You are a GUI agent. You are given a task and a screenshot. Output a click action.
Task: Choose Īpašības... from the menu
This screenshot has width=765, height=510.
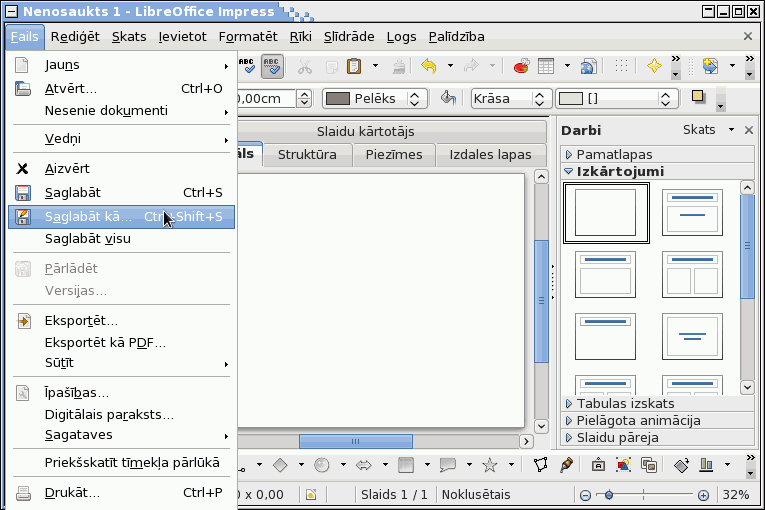(x=121, y=393)
